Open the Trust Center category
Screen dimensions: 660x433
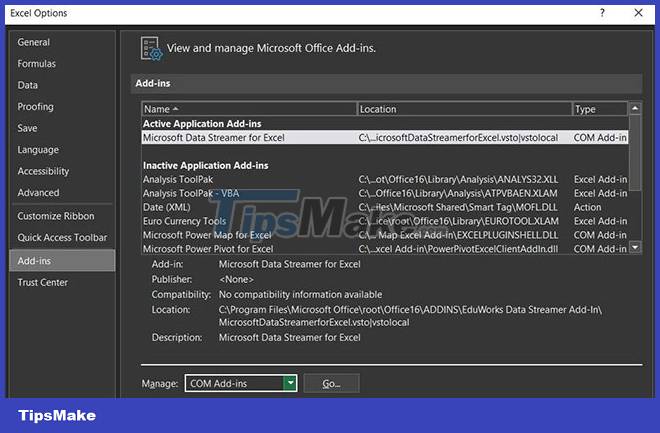point(43,282)
